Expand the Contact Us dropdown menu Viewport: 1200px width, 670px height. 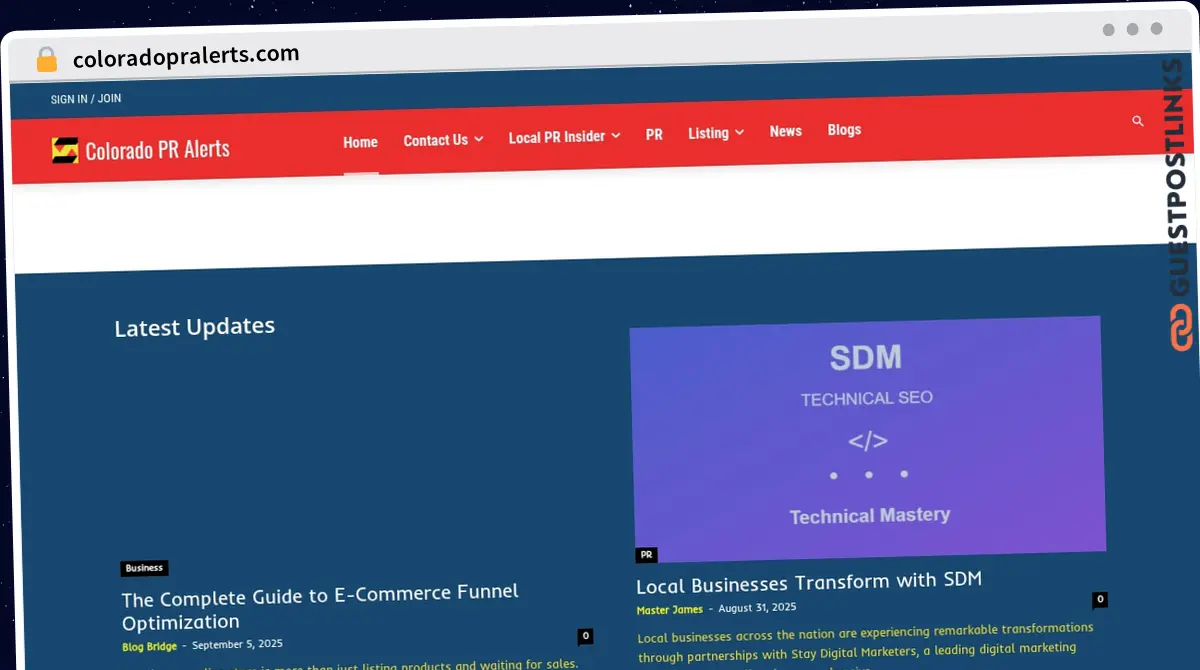(443, 140)
